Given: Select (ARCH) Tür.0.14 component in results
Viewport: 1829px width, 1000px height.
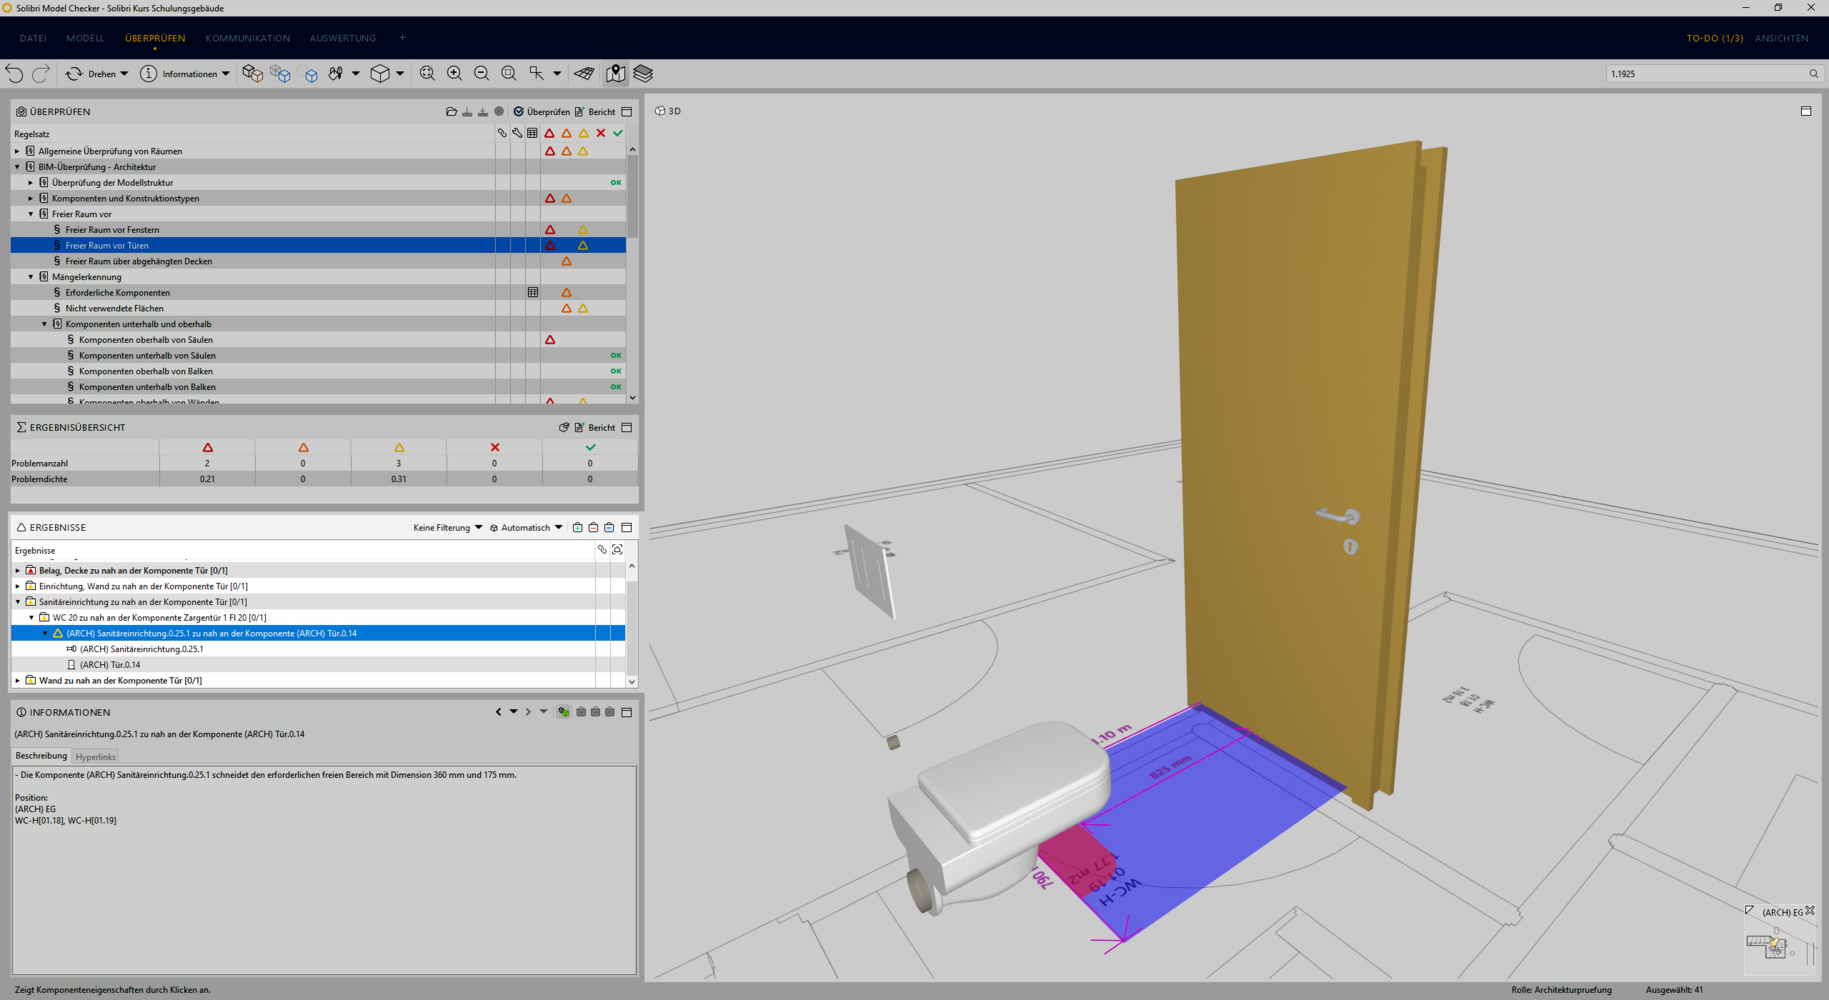Looking at the screenshot, I should click(x=110, y=665).
